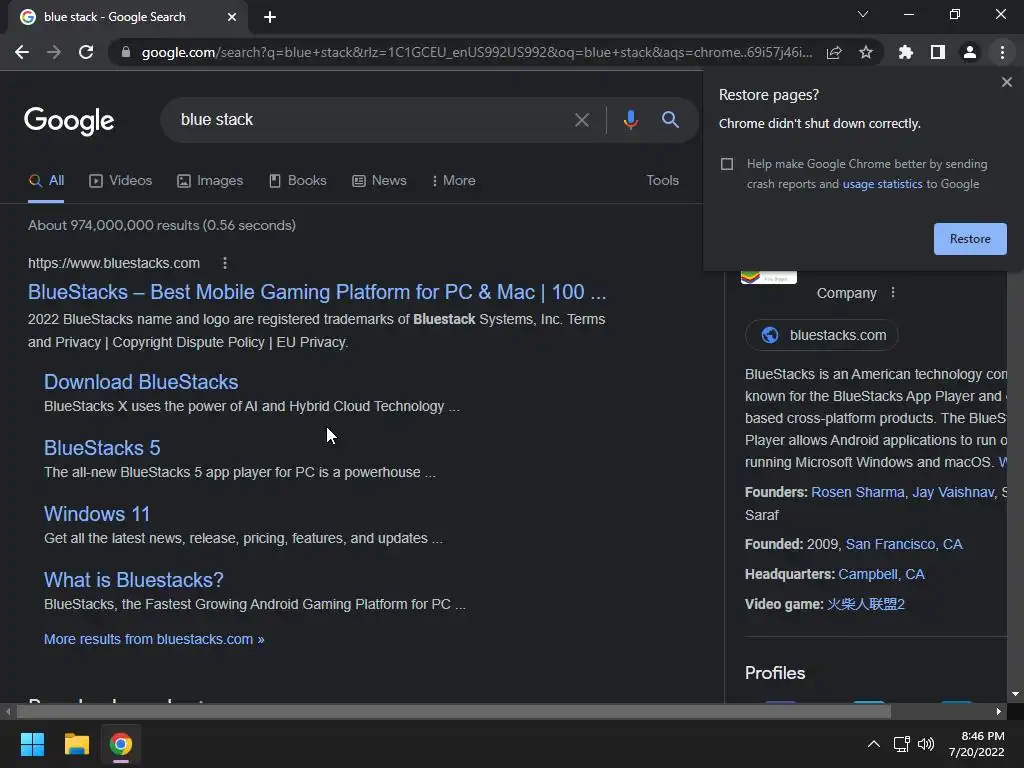Viewport: 1024px width, 768px height.
Task: Open a new tab with plus button
Action: click(x=270, y=17)
